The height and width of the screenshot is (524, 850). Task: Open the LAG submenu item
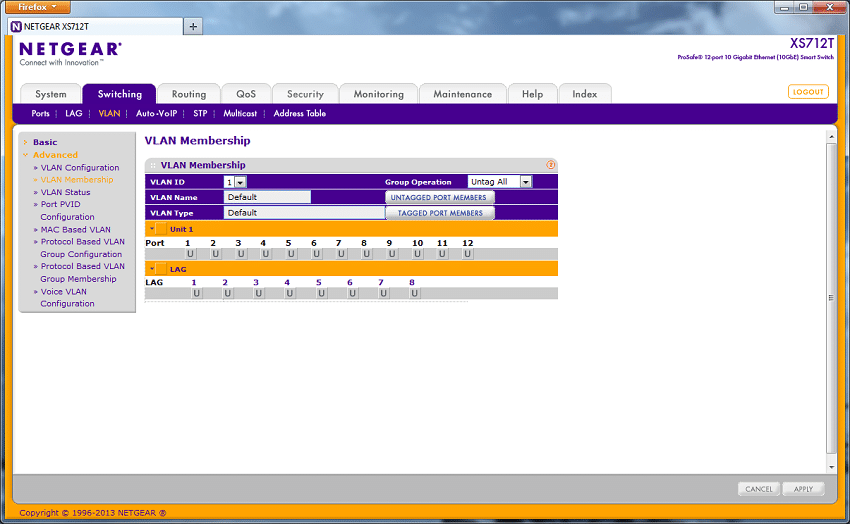click(74, 113)
